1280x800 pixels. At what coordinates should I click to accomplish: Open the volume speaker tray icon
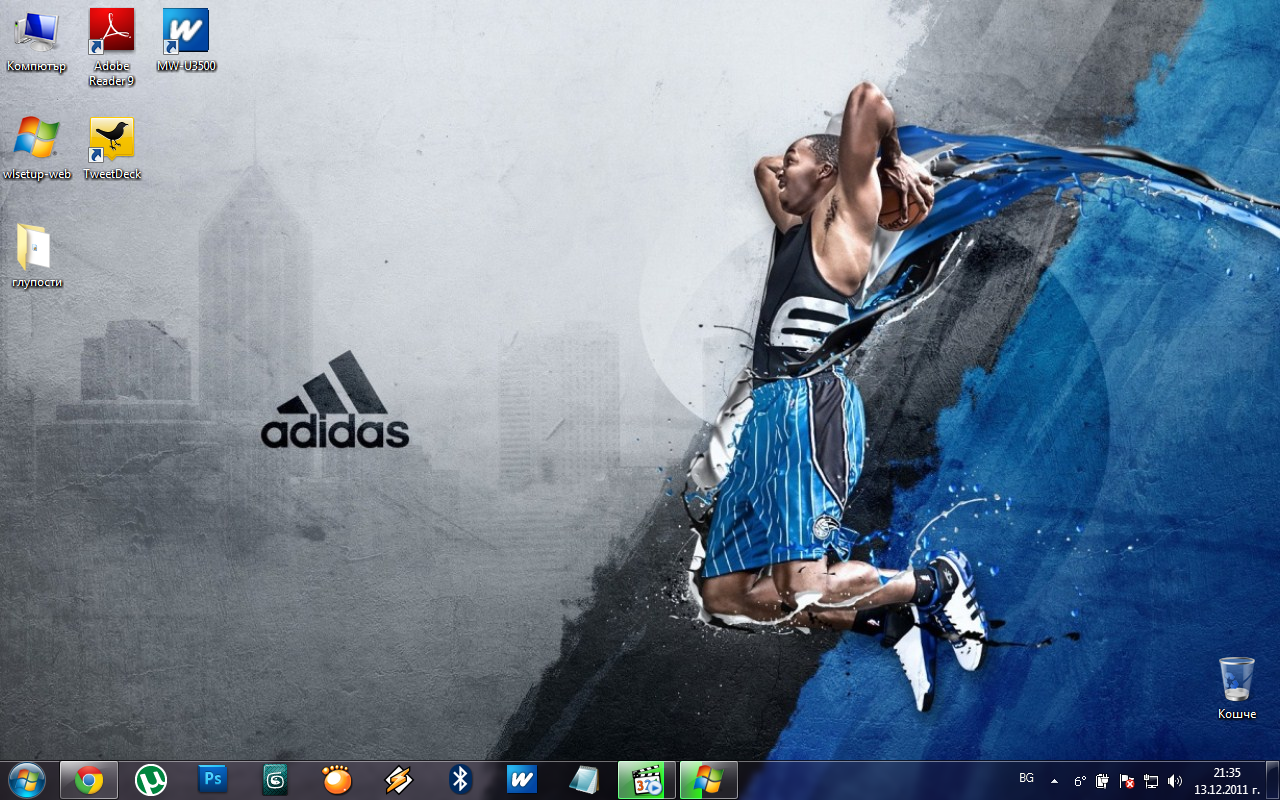coord(1175,781)
